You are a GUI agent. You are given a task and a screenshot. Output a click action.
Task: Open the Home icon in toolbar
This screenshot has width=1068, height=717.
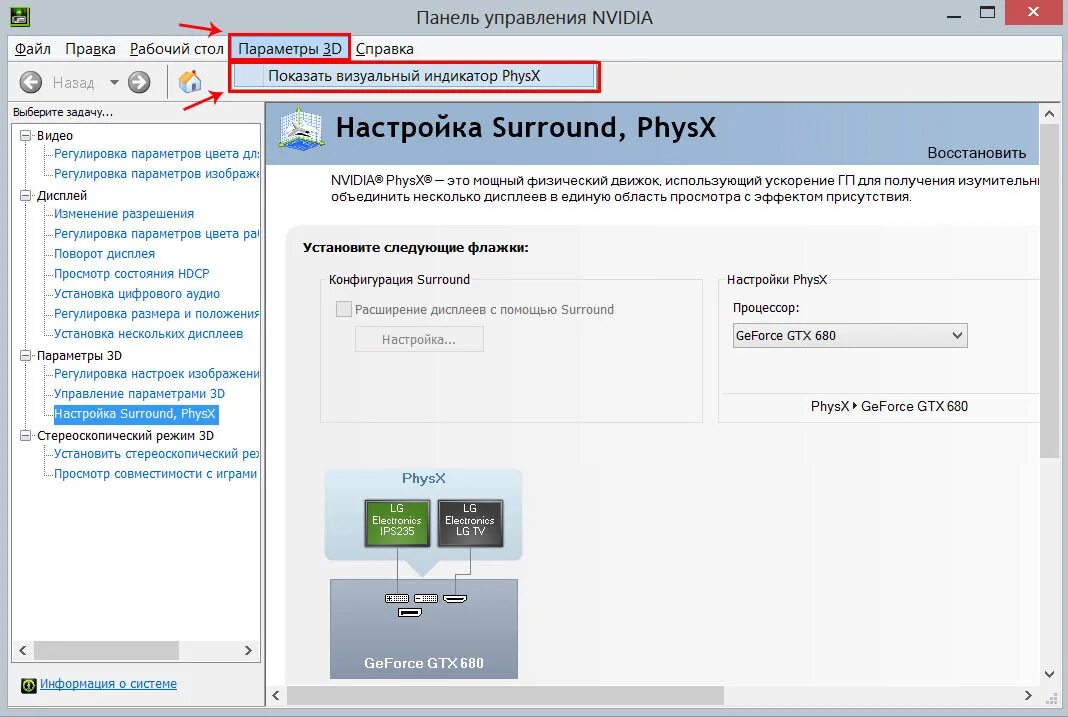pyautogui.click(x=190, y=82)
